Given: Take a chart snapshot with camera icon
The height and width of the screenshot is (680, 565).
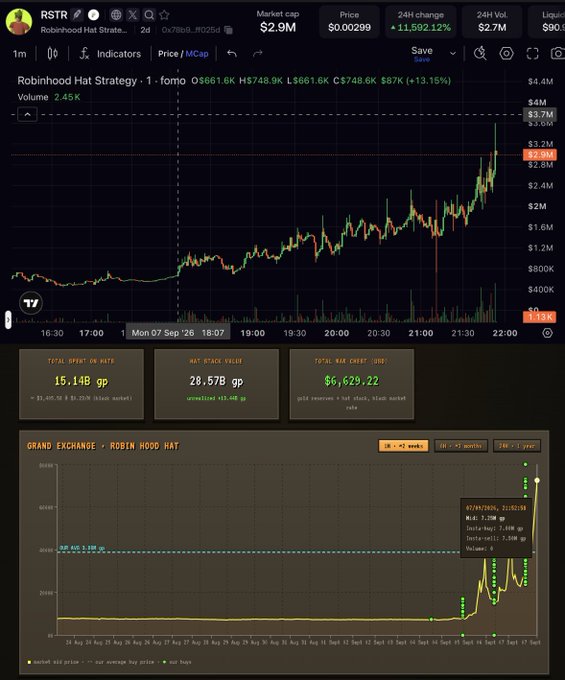Looking at the screenshot, I should click(557, 53).
